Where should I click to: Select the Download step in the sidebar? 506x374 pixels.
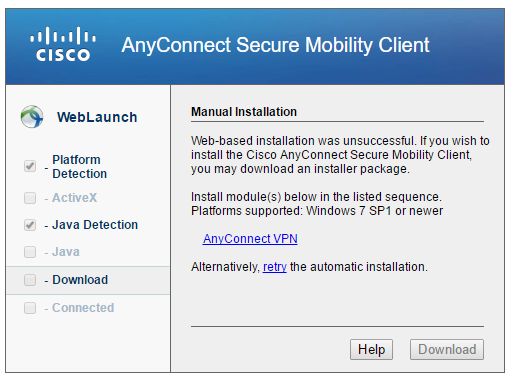(88, 280)
